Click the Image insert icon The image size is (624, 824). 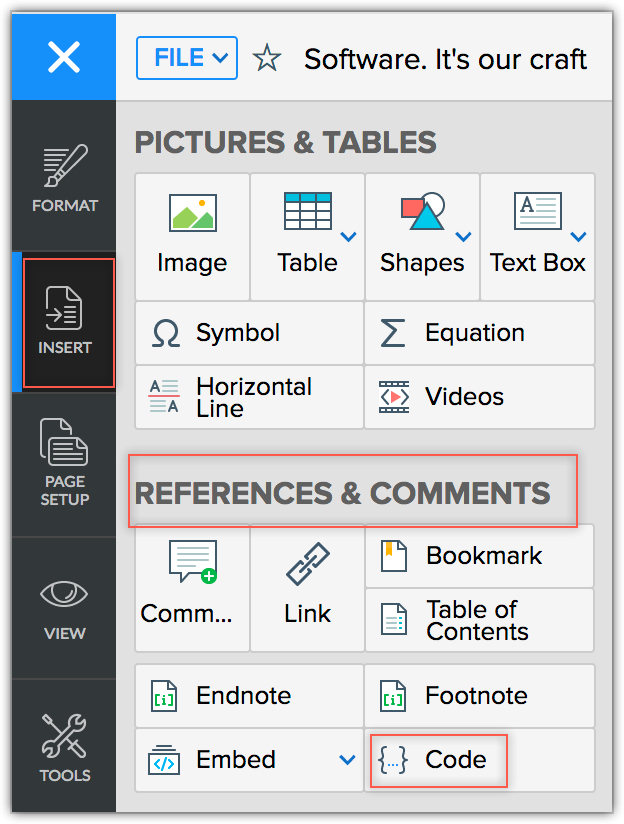(192, 213)
